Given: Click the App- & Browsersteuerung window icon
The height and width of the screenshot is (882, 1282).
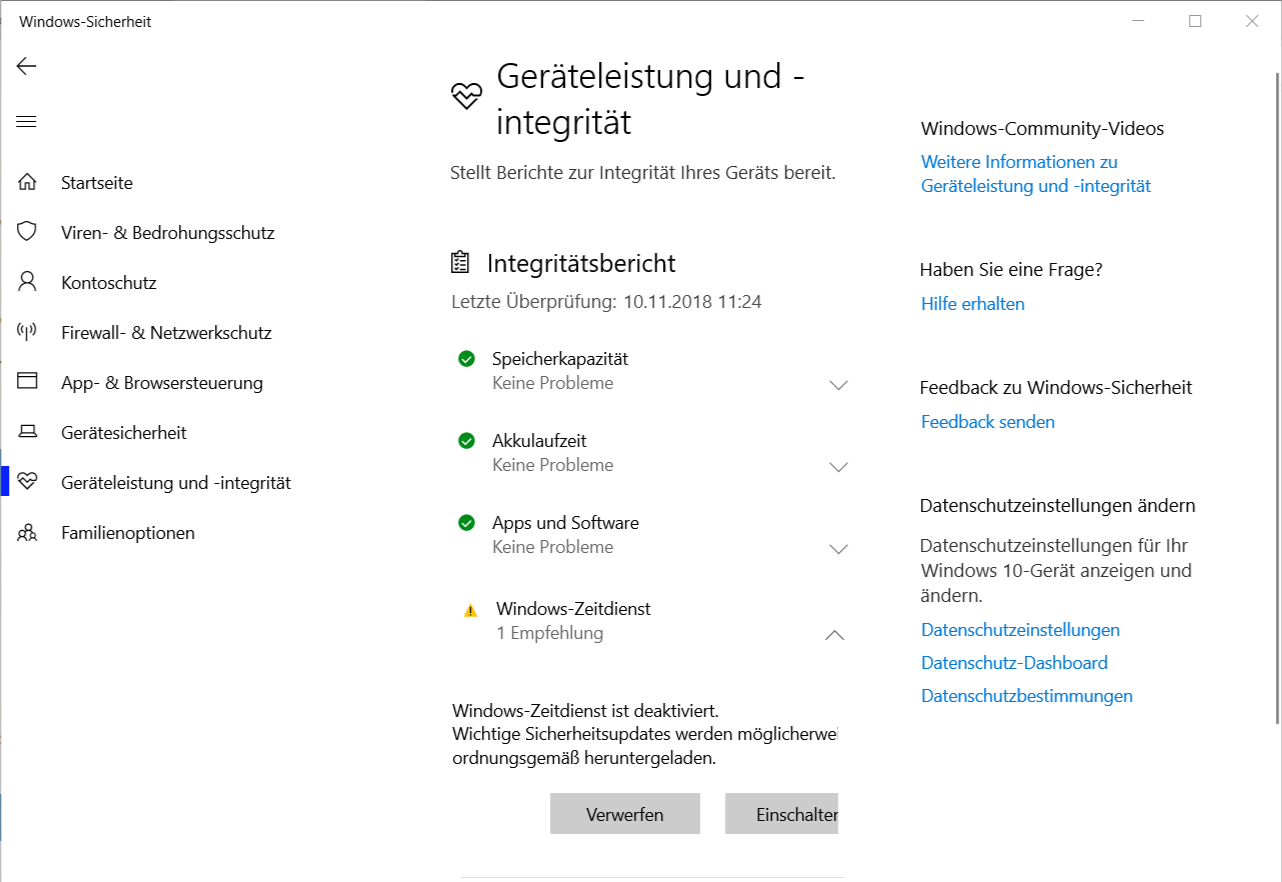Looking at the screenshot, I should (x=27, y=382).
